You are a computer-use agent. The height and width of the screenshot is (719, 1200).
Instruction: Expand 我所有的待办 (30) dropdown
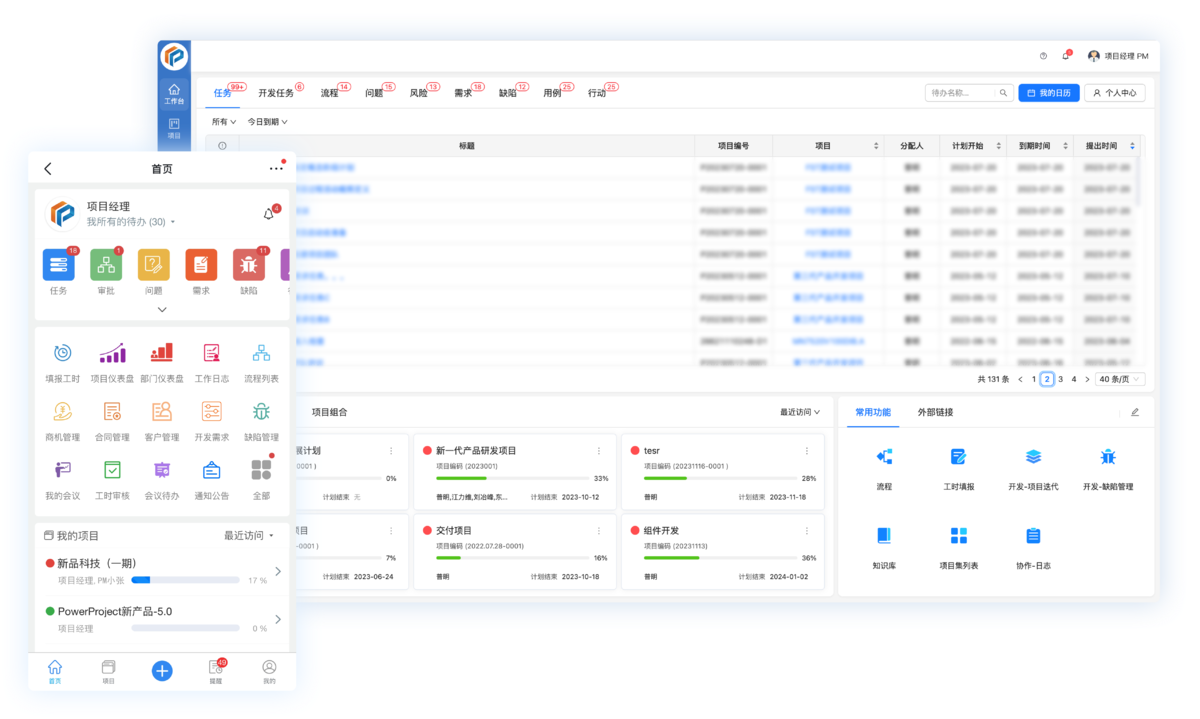click(x=131, y=222)
